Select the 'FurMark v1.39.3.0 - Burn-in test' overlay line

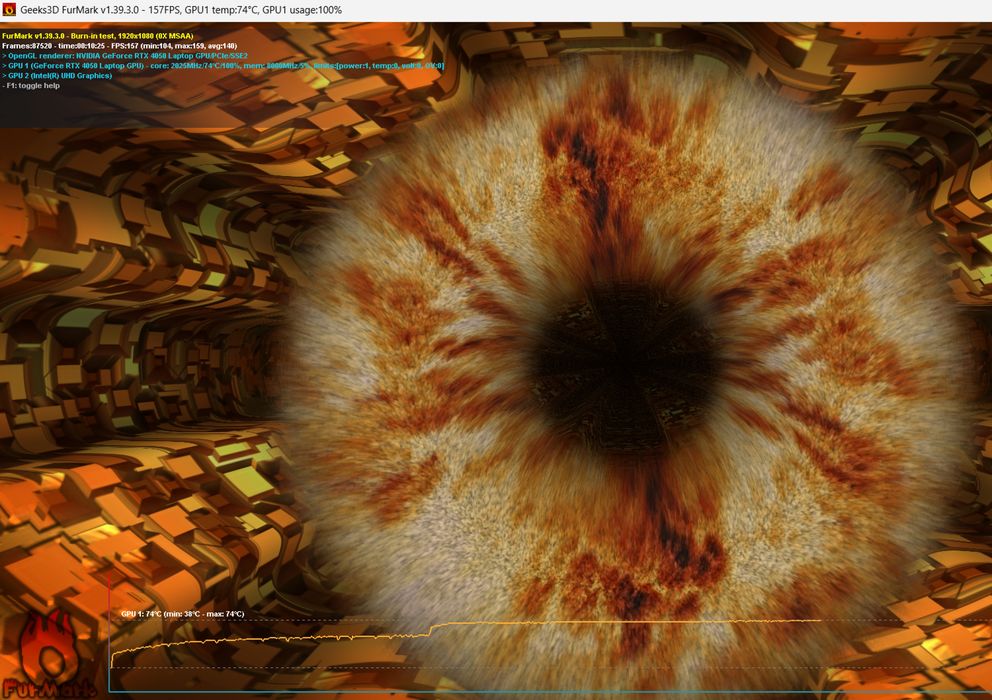(x=97, y=36)
